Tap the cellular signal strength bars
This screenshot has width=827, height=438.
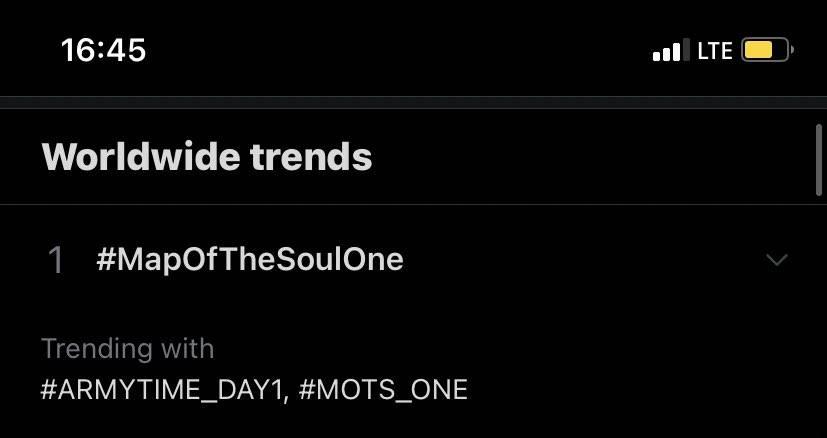coord(670,51)
